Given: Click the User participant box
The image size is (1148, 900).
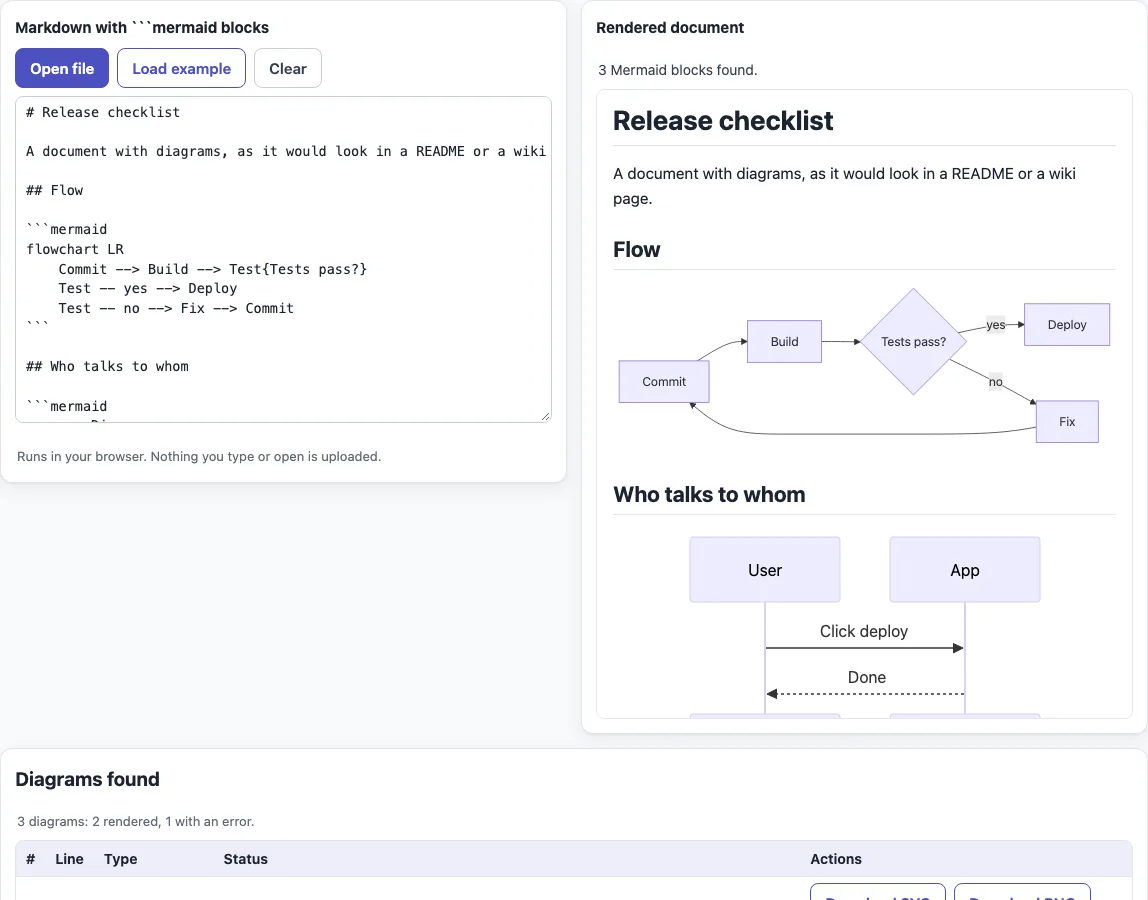Looking at the screenshot, I should [764, 570].
